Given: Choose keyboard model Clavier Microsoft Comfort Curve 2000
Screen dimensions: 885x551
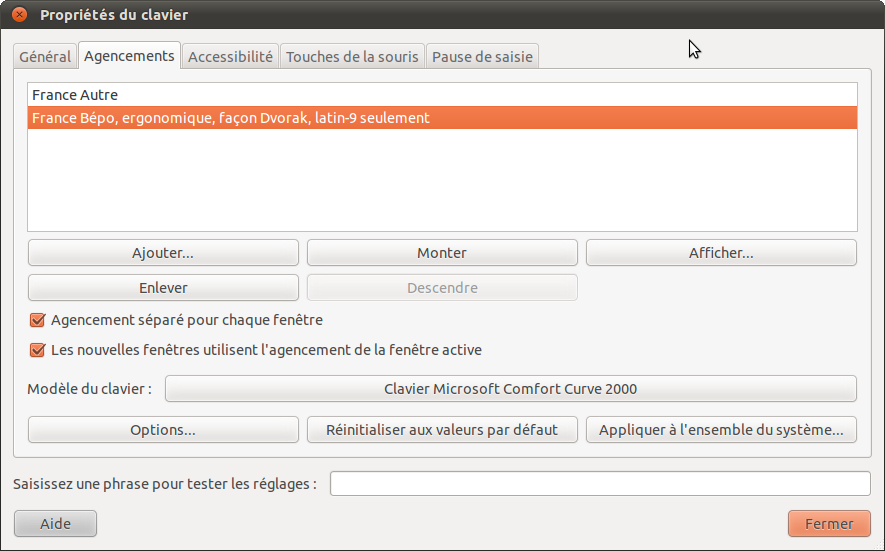Looking at the screenshot, I should point(510,389).
